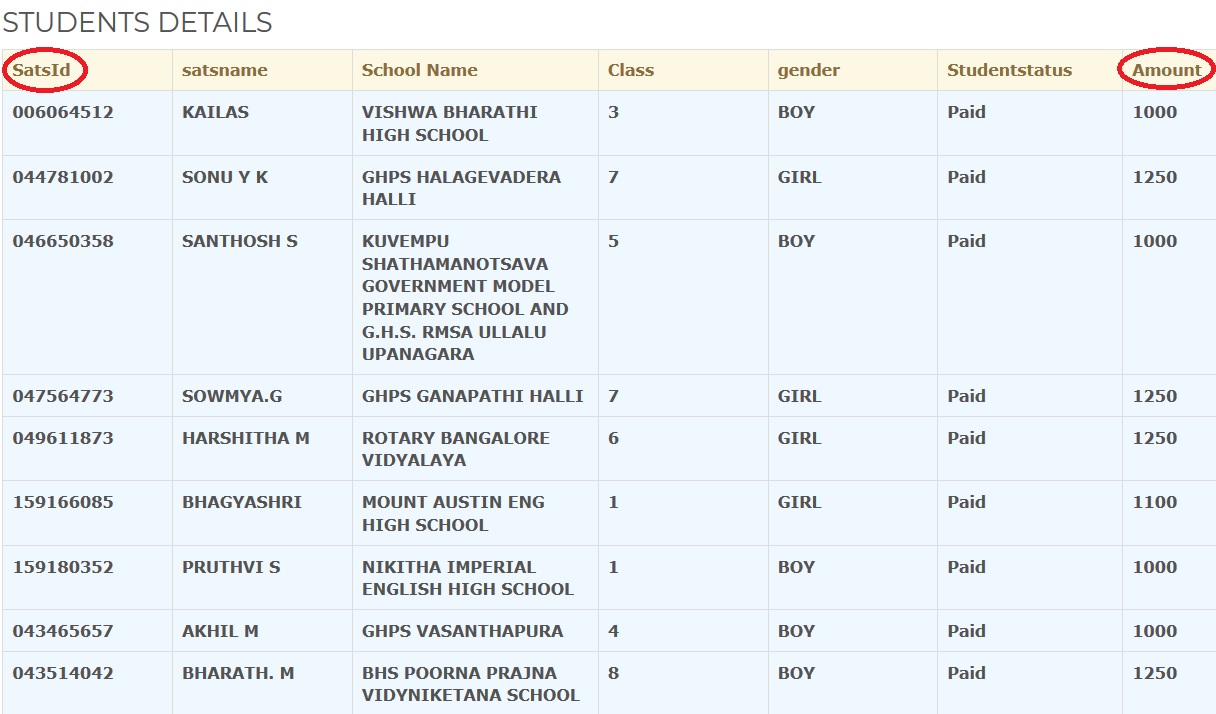Select SatsId 047564773

63,396
